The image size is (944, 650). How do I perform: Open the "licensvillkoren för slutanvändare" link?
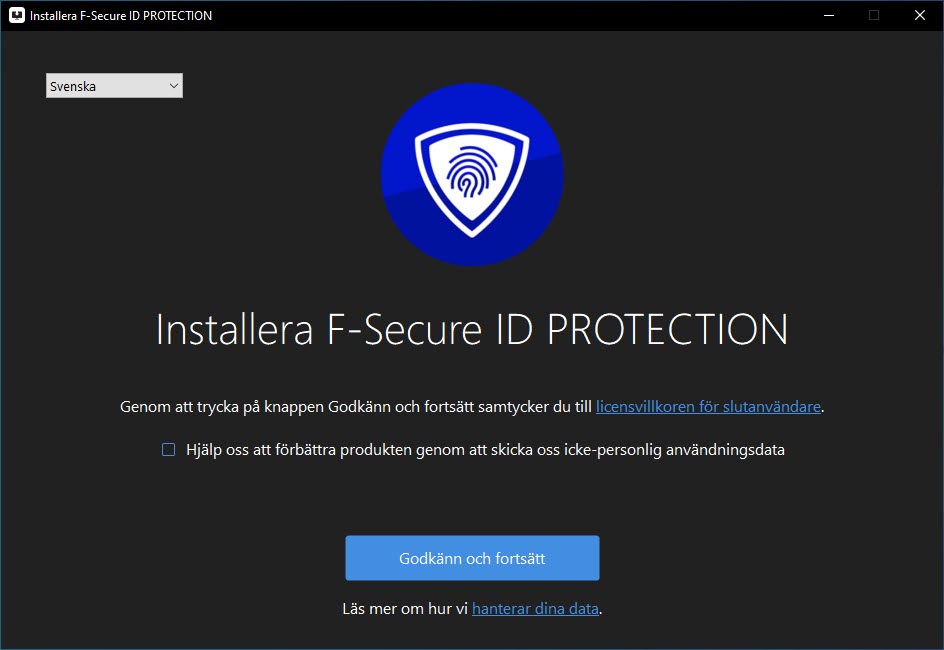click(x=708, y=407)
